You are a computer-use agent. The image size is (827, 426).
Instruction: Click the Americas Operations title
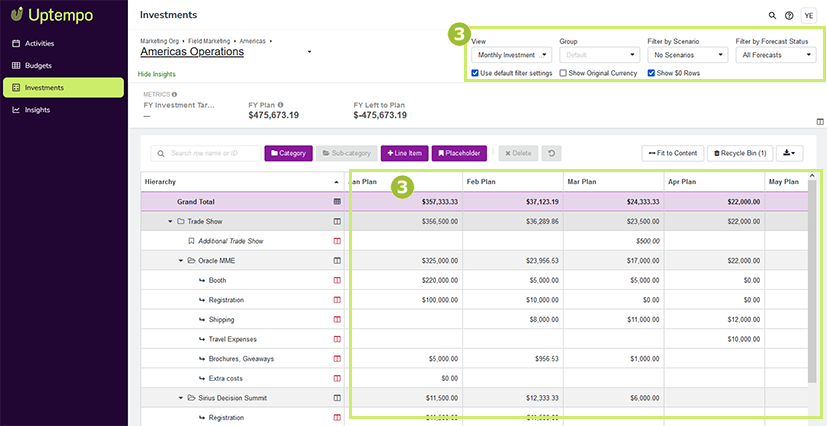pos(192,52)
